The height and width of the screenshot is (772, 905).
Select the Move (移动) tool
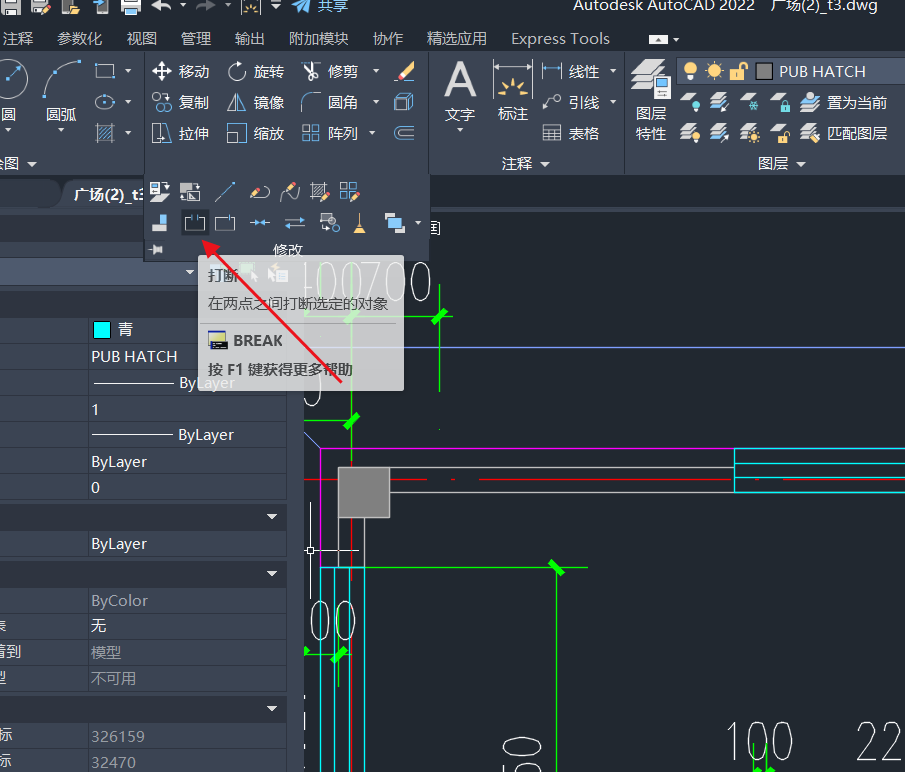point(180,72)
